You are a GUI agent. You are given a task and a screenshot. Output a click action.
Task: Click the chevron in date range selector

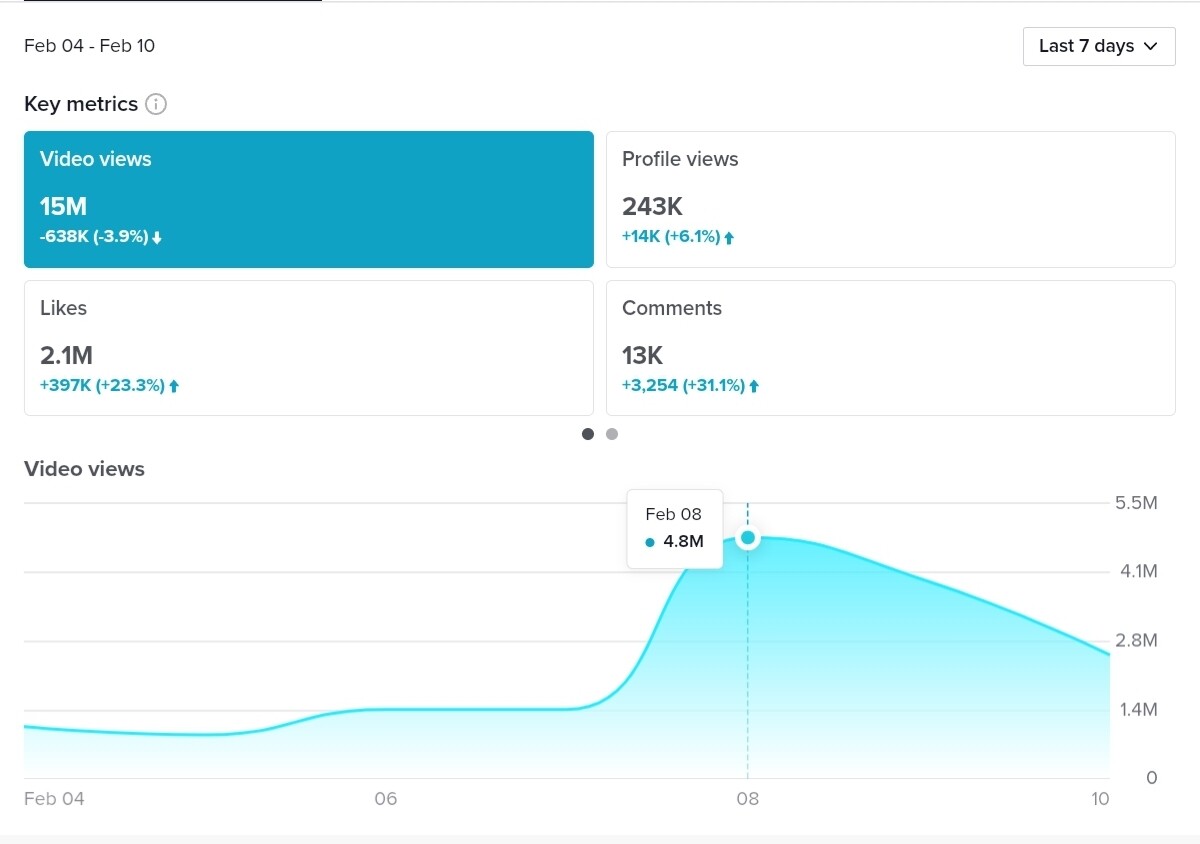(x=1150, y=46)
